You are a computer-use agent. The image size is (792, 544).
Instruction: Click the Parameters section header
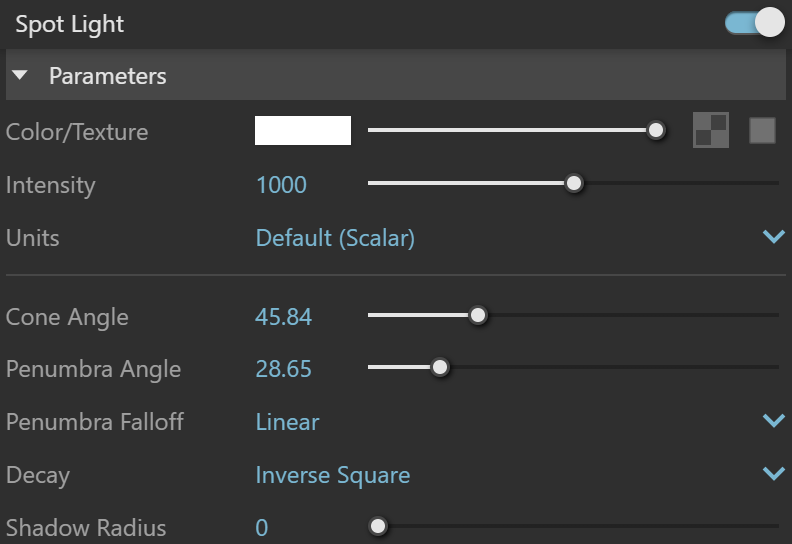(x=396, y=75)
